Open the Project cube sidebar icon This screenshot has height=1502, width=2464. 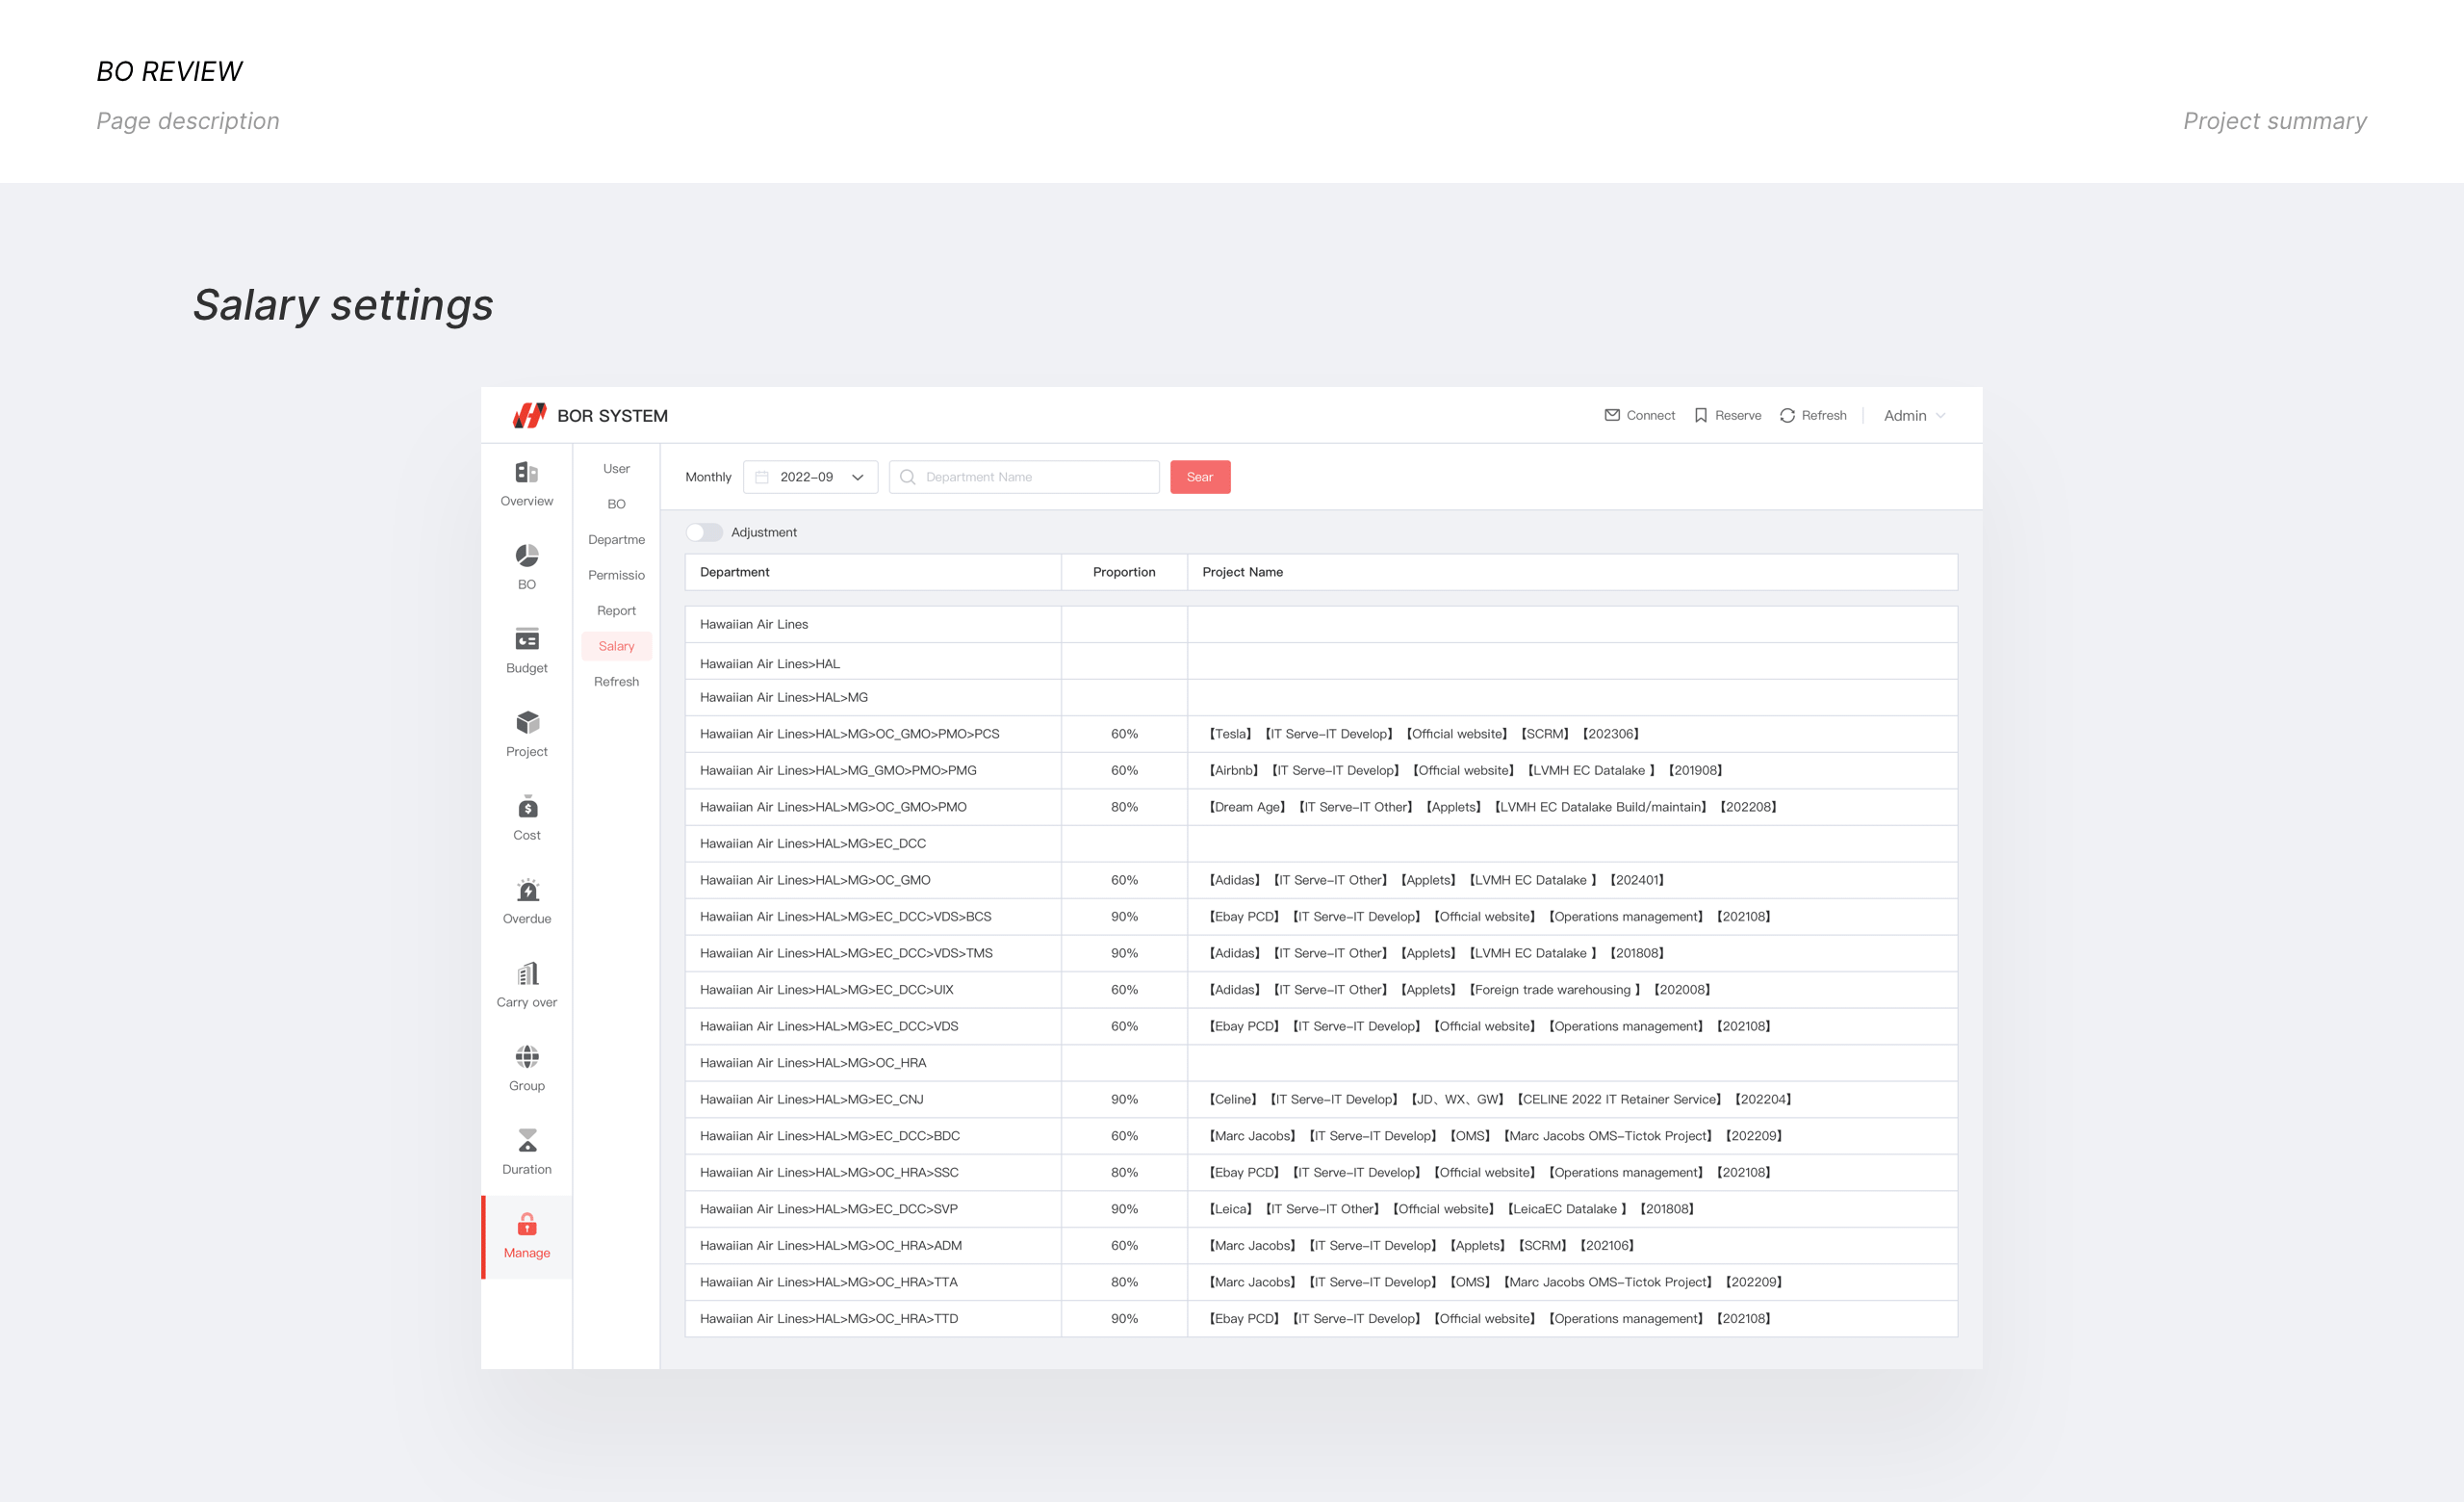[x=527, y=722]
